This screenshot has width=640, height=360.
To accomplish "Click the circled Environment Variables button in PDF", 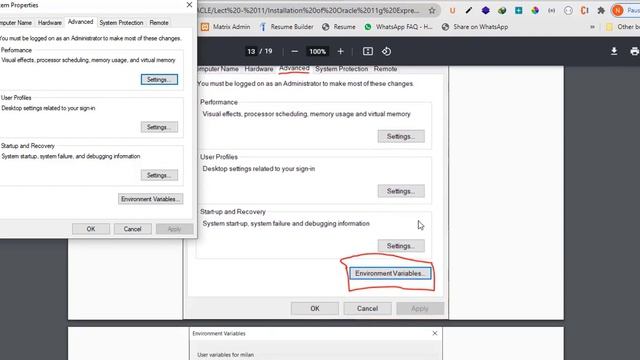I will pos(390,273).
